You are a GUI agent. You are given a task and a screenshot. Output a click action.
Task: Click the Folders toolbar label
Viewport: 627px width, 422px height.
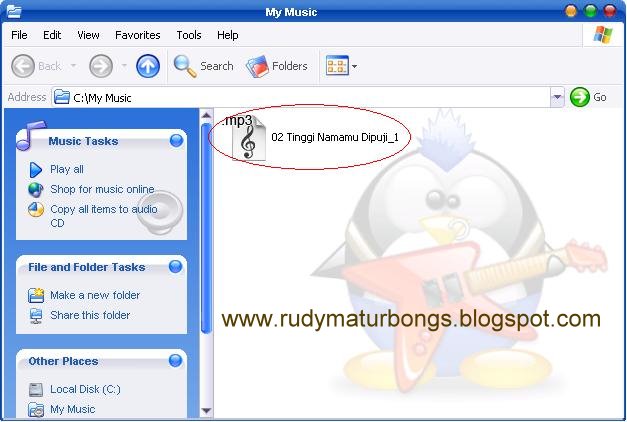tap(290, 66)
